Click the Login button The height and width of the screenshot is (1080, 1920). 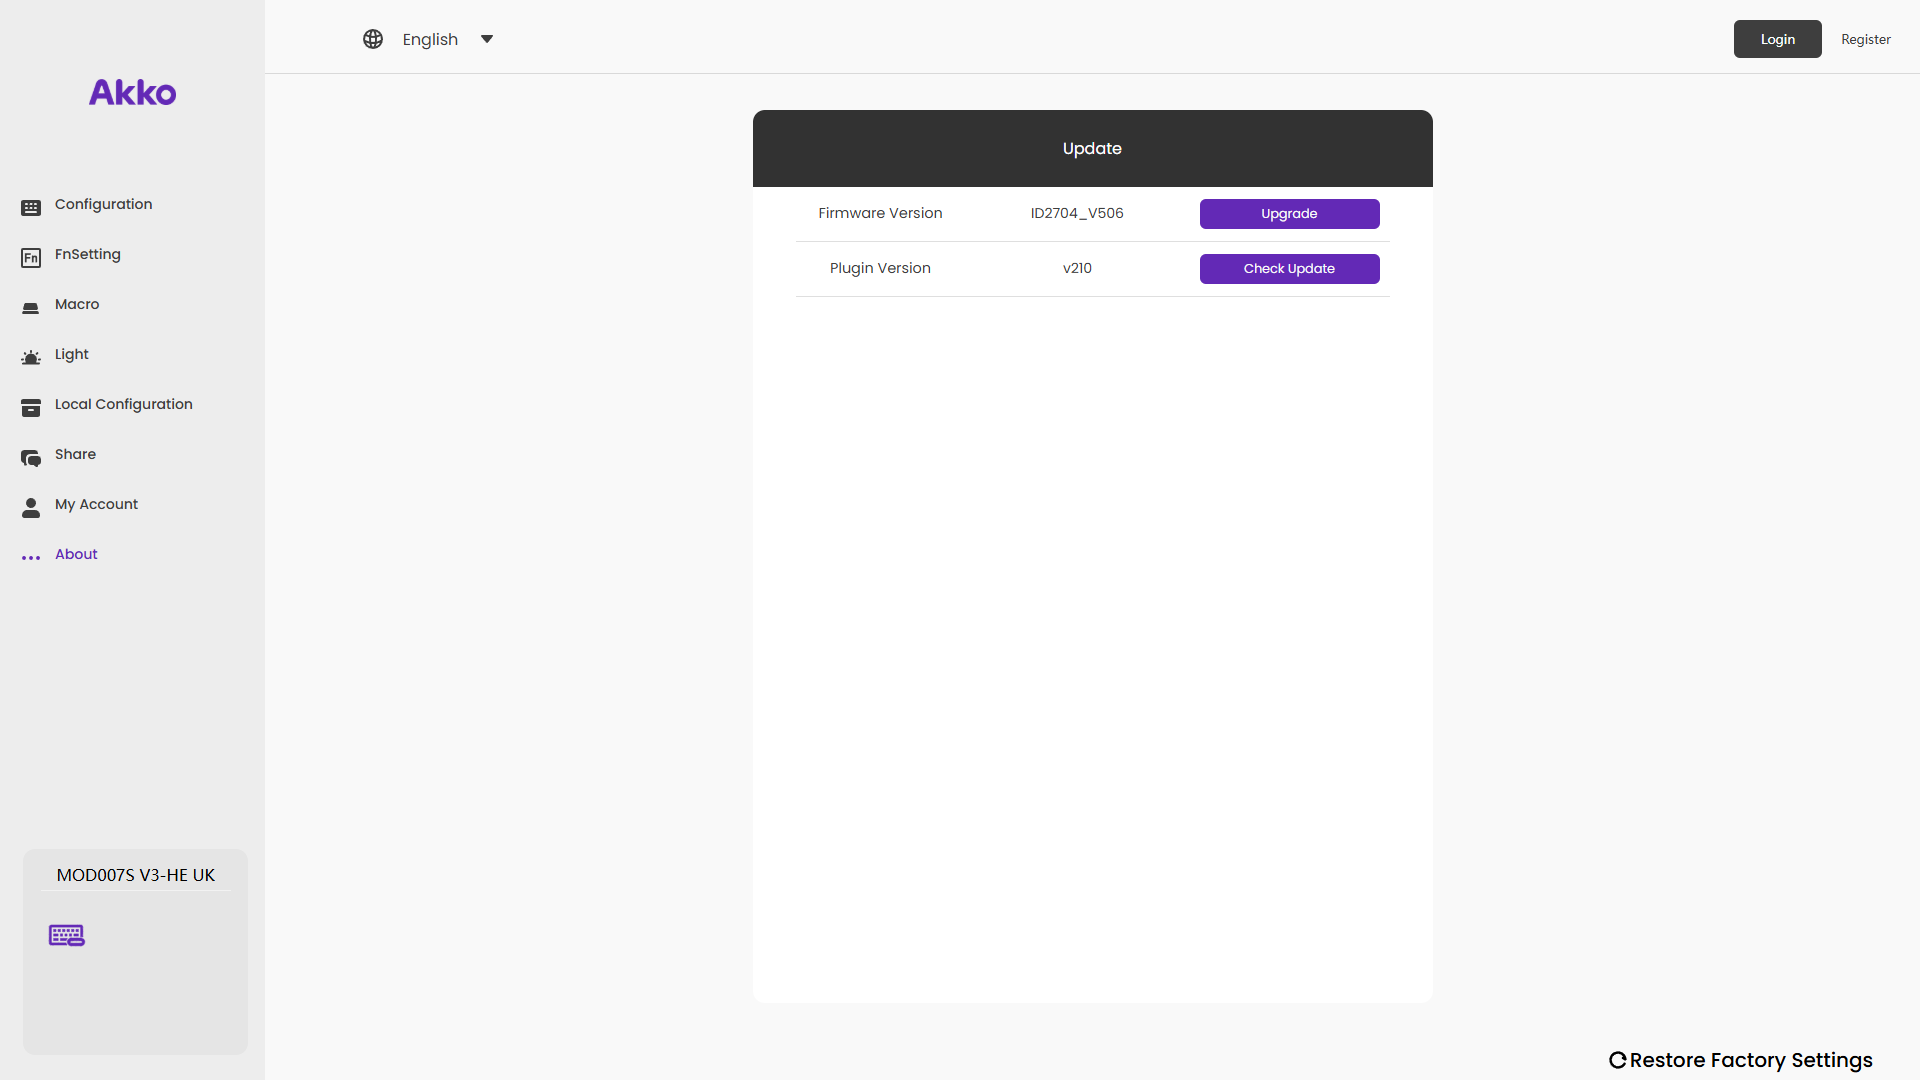1777,39
